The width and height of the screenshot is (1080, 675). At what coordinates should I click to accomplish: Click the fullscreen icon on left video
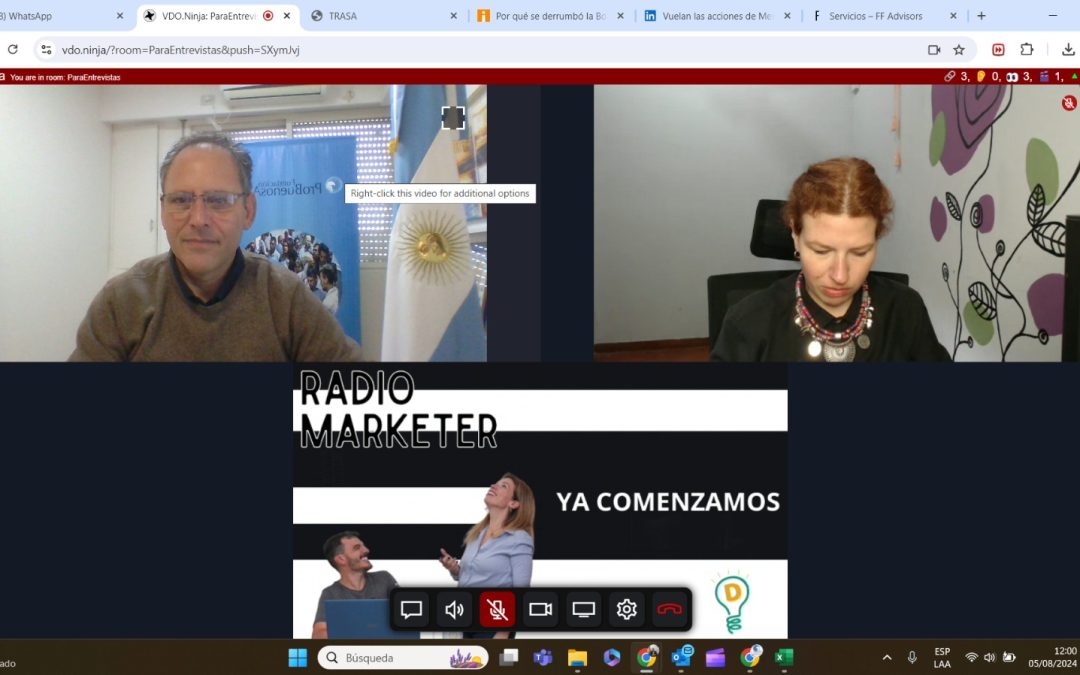click(x=453, y=118)
